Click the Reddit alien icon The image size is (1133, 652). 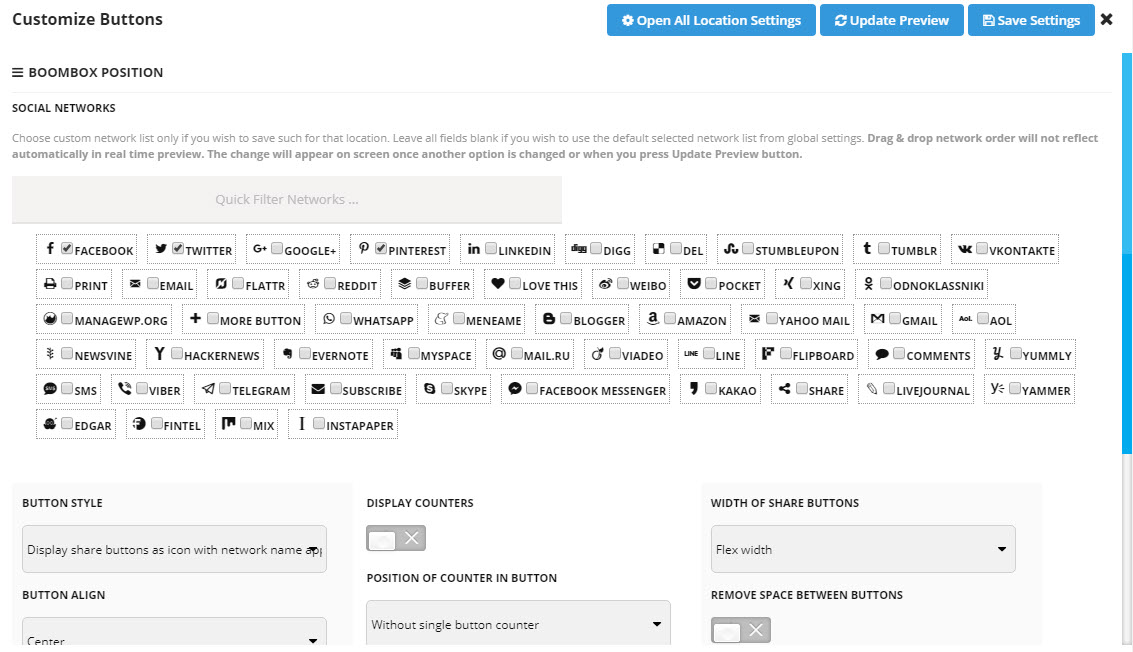click(x=313, y=283)
